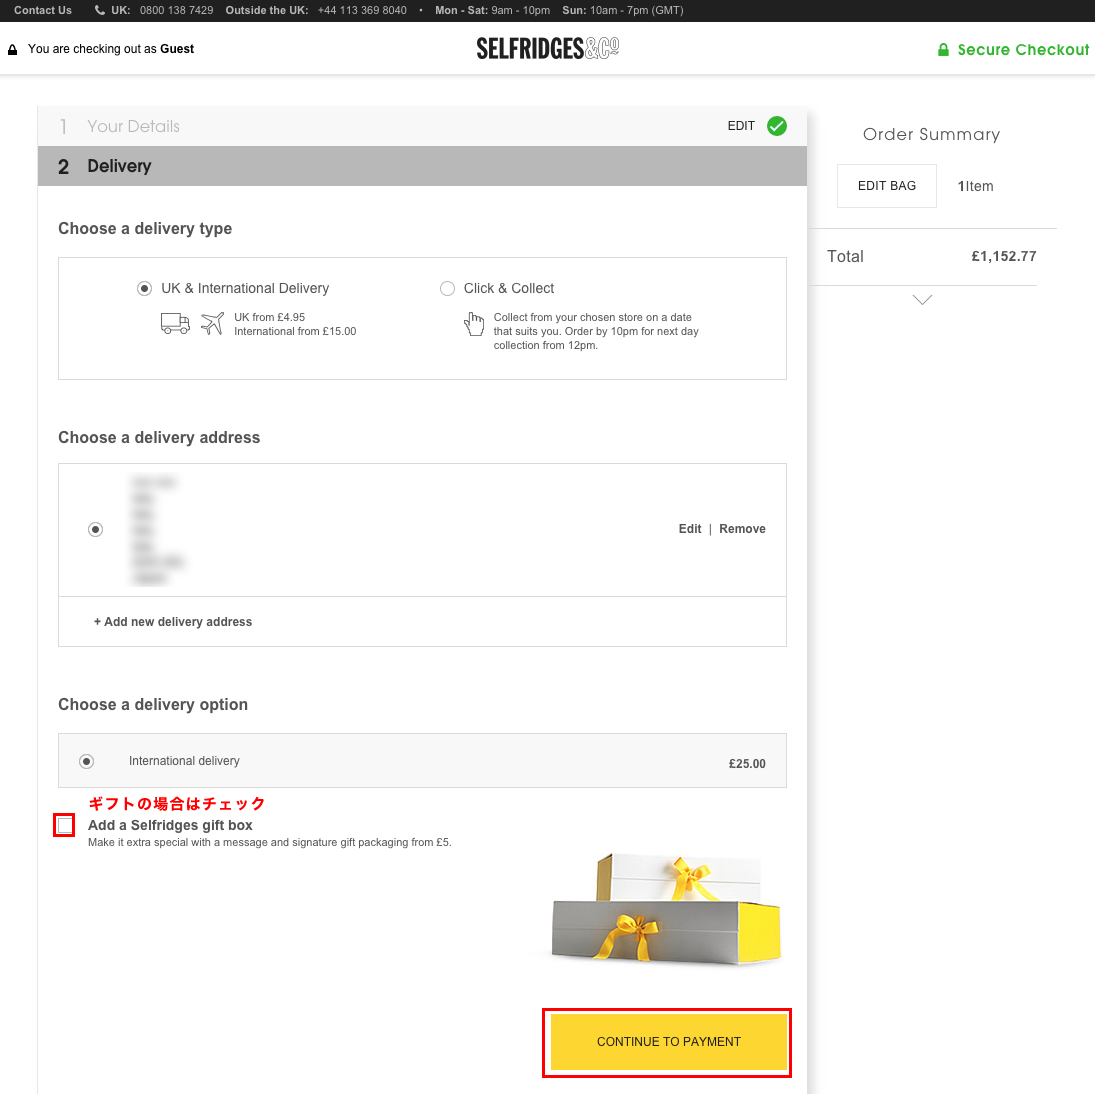This screenshot has height=1094, width=1095.
Task: Open the Your Details step header
Action: coord(422,126)
